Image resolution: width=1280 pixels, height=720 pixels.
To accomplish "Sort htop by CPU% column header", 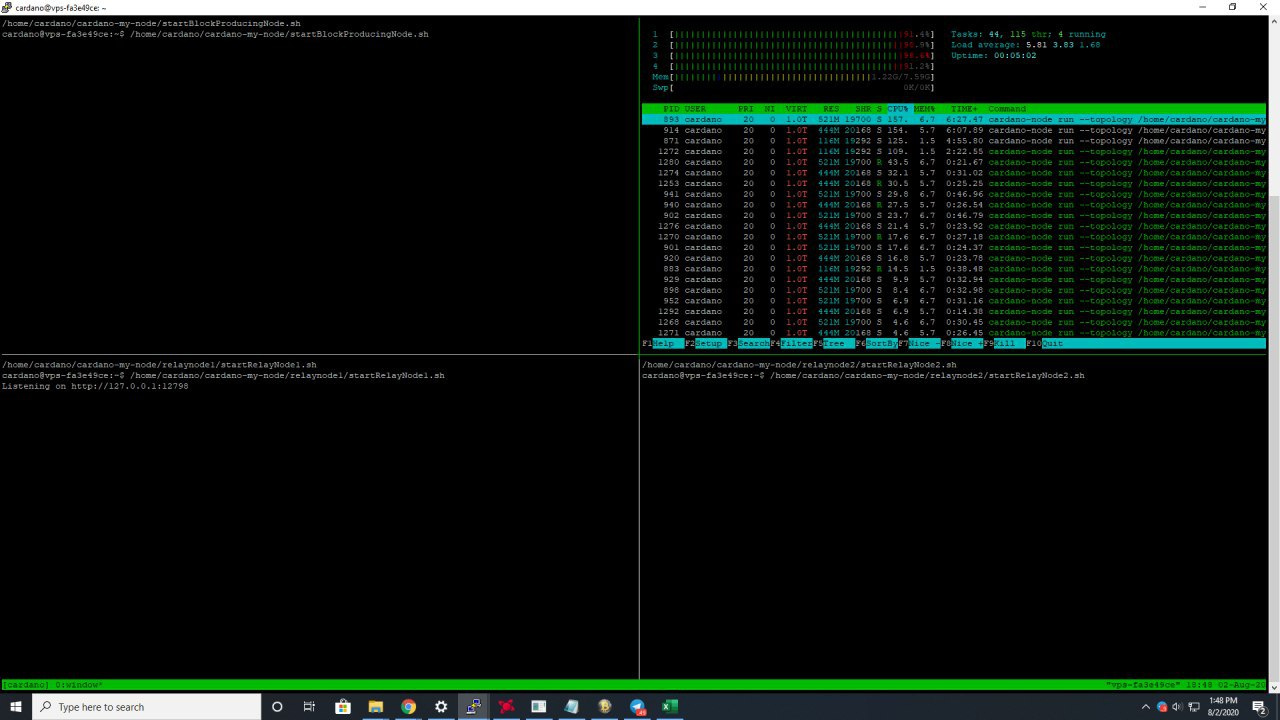I will click(898, 109).
